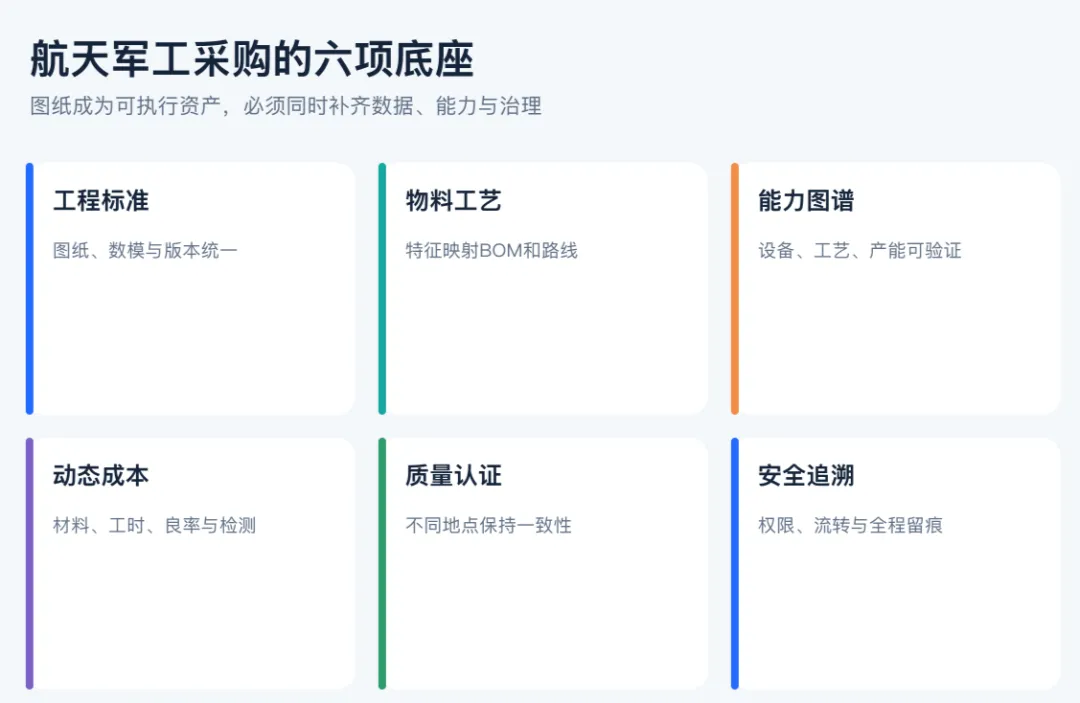Viewport: 1080px width, 703px height.
Task: Click the main title 航天军工采购的六项底座
Action: (251, 59)
